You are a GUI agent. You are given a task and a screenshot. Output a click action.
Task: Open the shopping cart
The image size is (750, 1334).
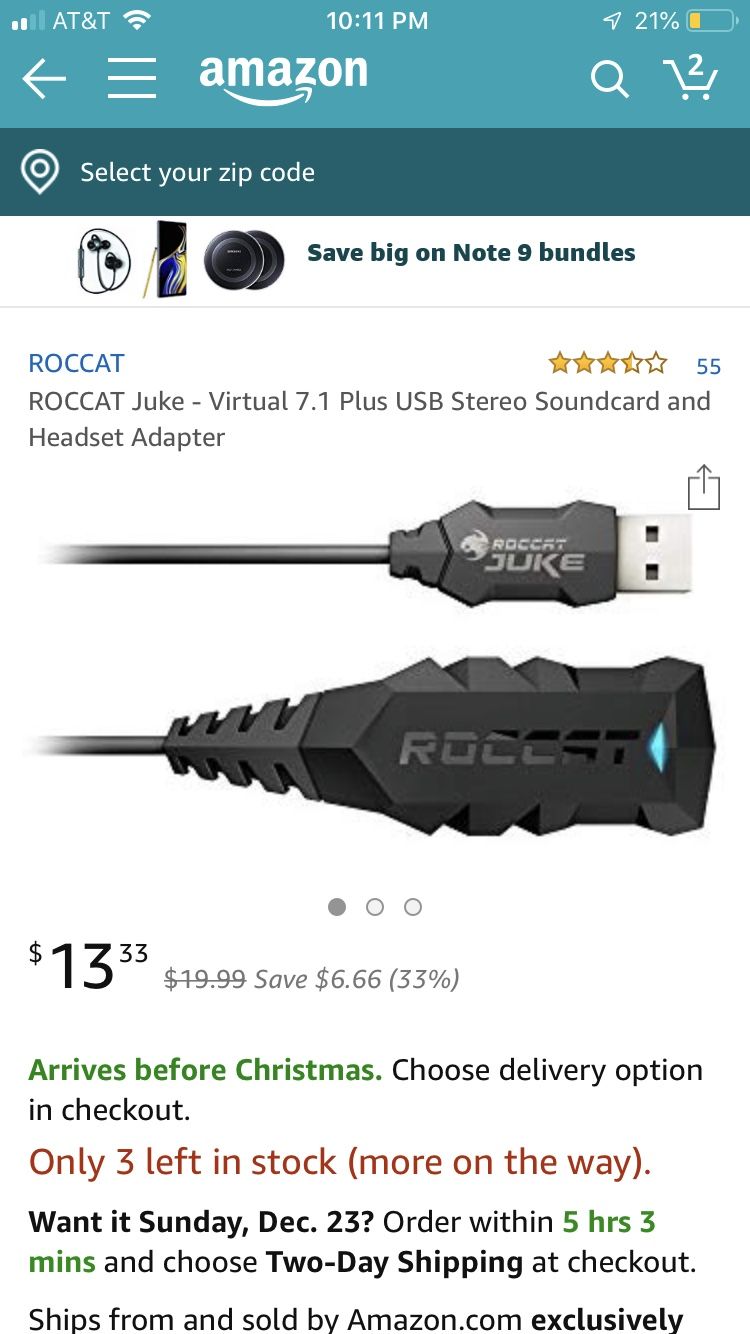coord(691,76)
